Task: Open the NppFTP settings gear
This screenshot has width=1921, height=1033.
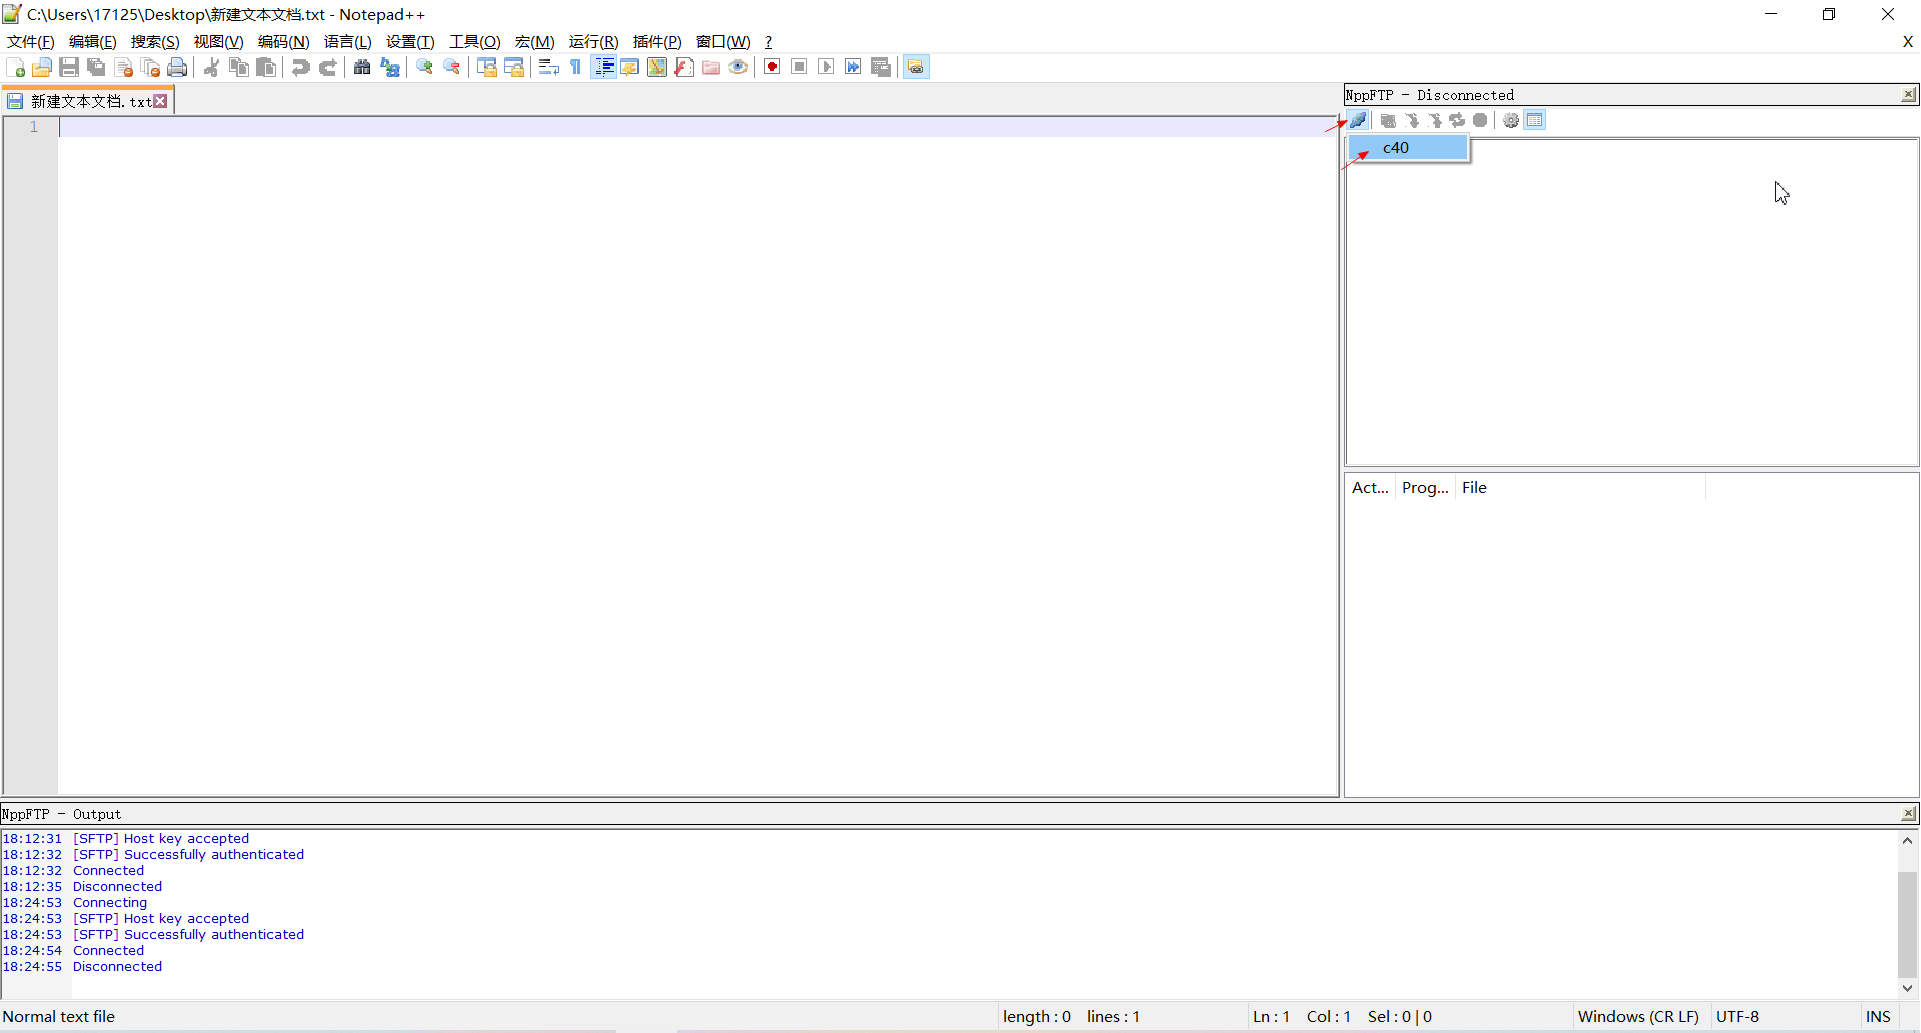Action: point(1510,120)
